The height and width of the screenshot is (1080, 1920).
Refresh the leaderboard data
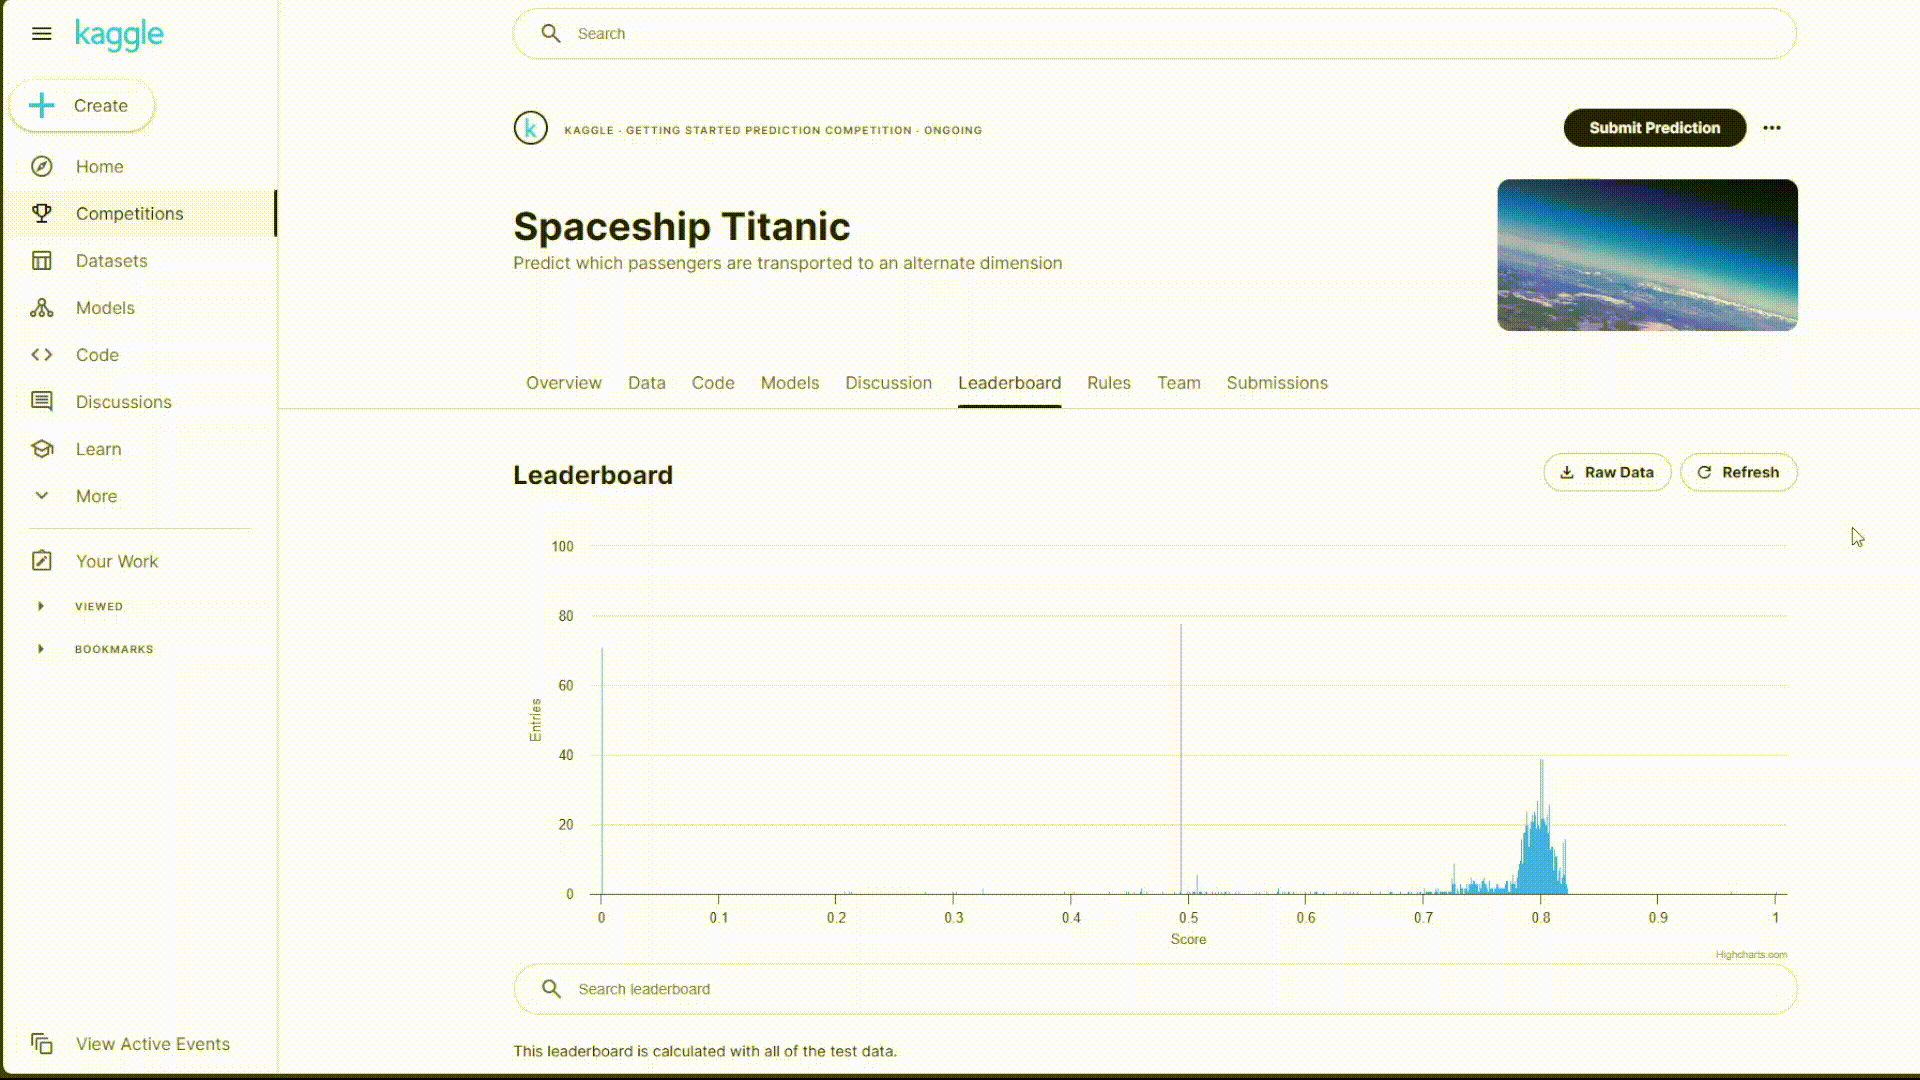(x=1738, y=471)
